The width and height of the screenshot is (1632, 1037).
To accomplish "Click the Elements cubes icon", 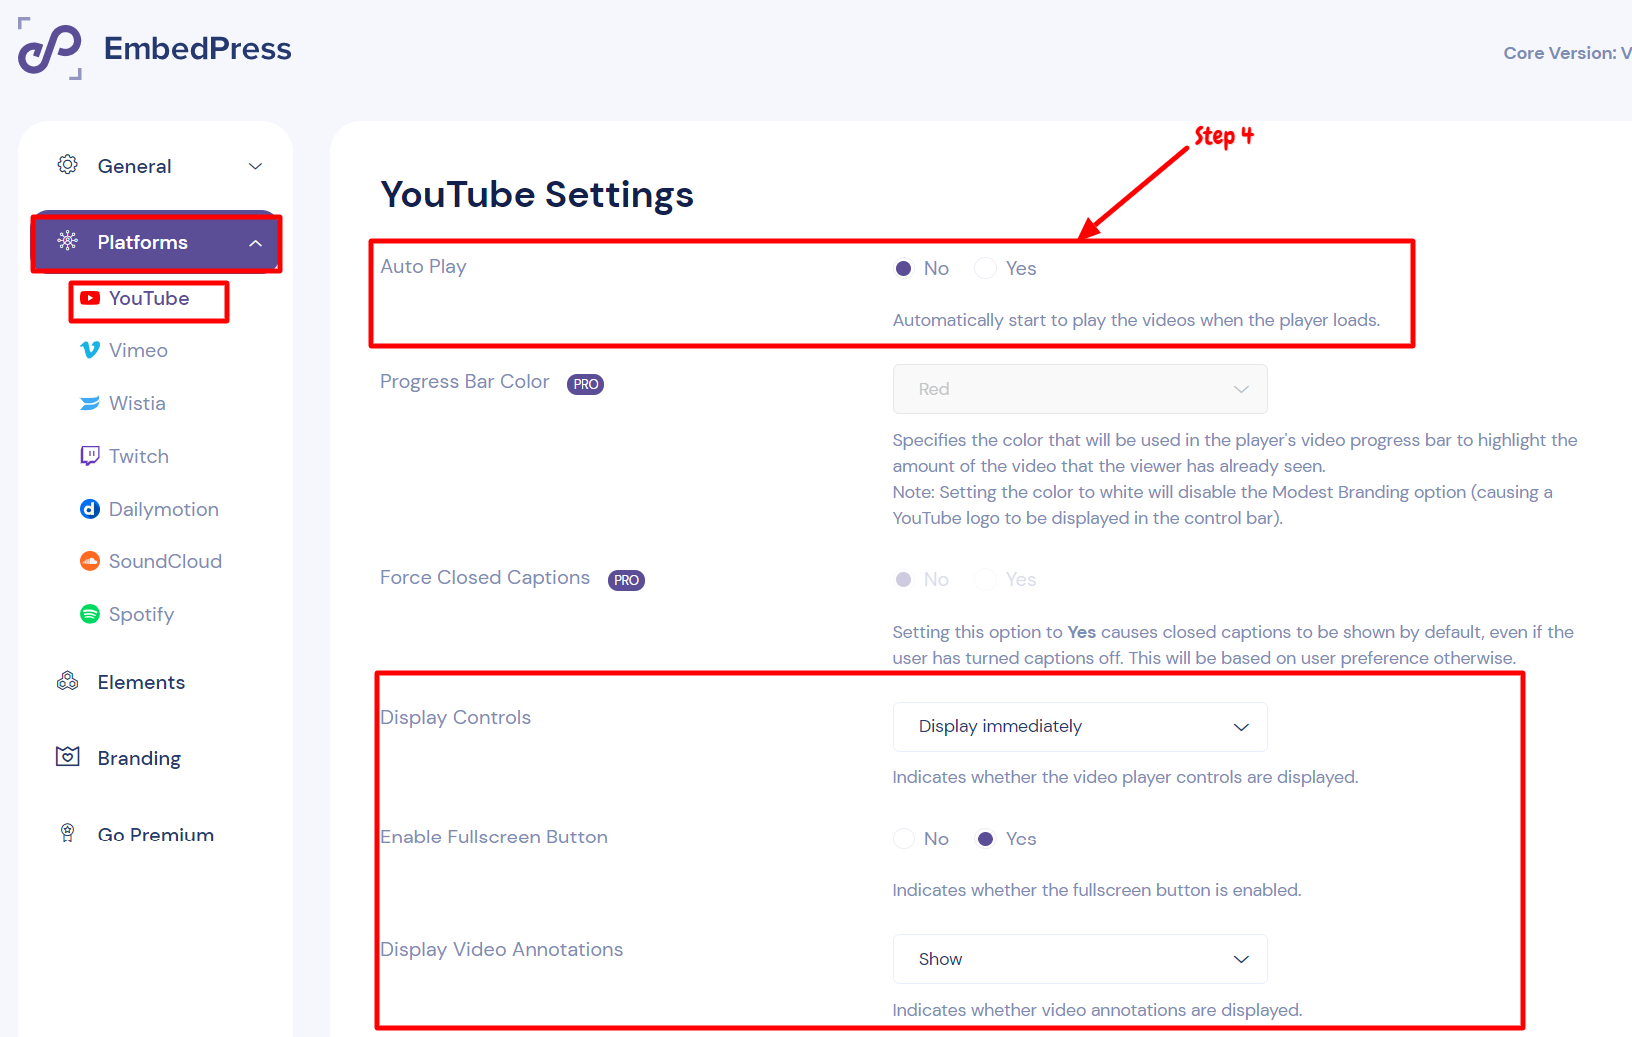I will (x=67, y=682).
